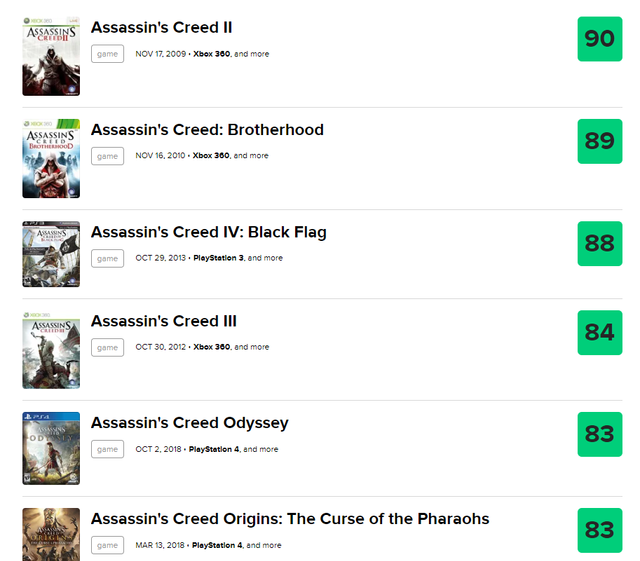Click the game tag under Assassin's Creed III
Viewport: 640px width, 561px height.
(x=107, y=347)
